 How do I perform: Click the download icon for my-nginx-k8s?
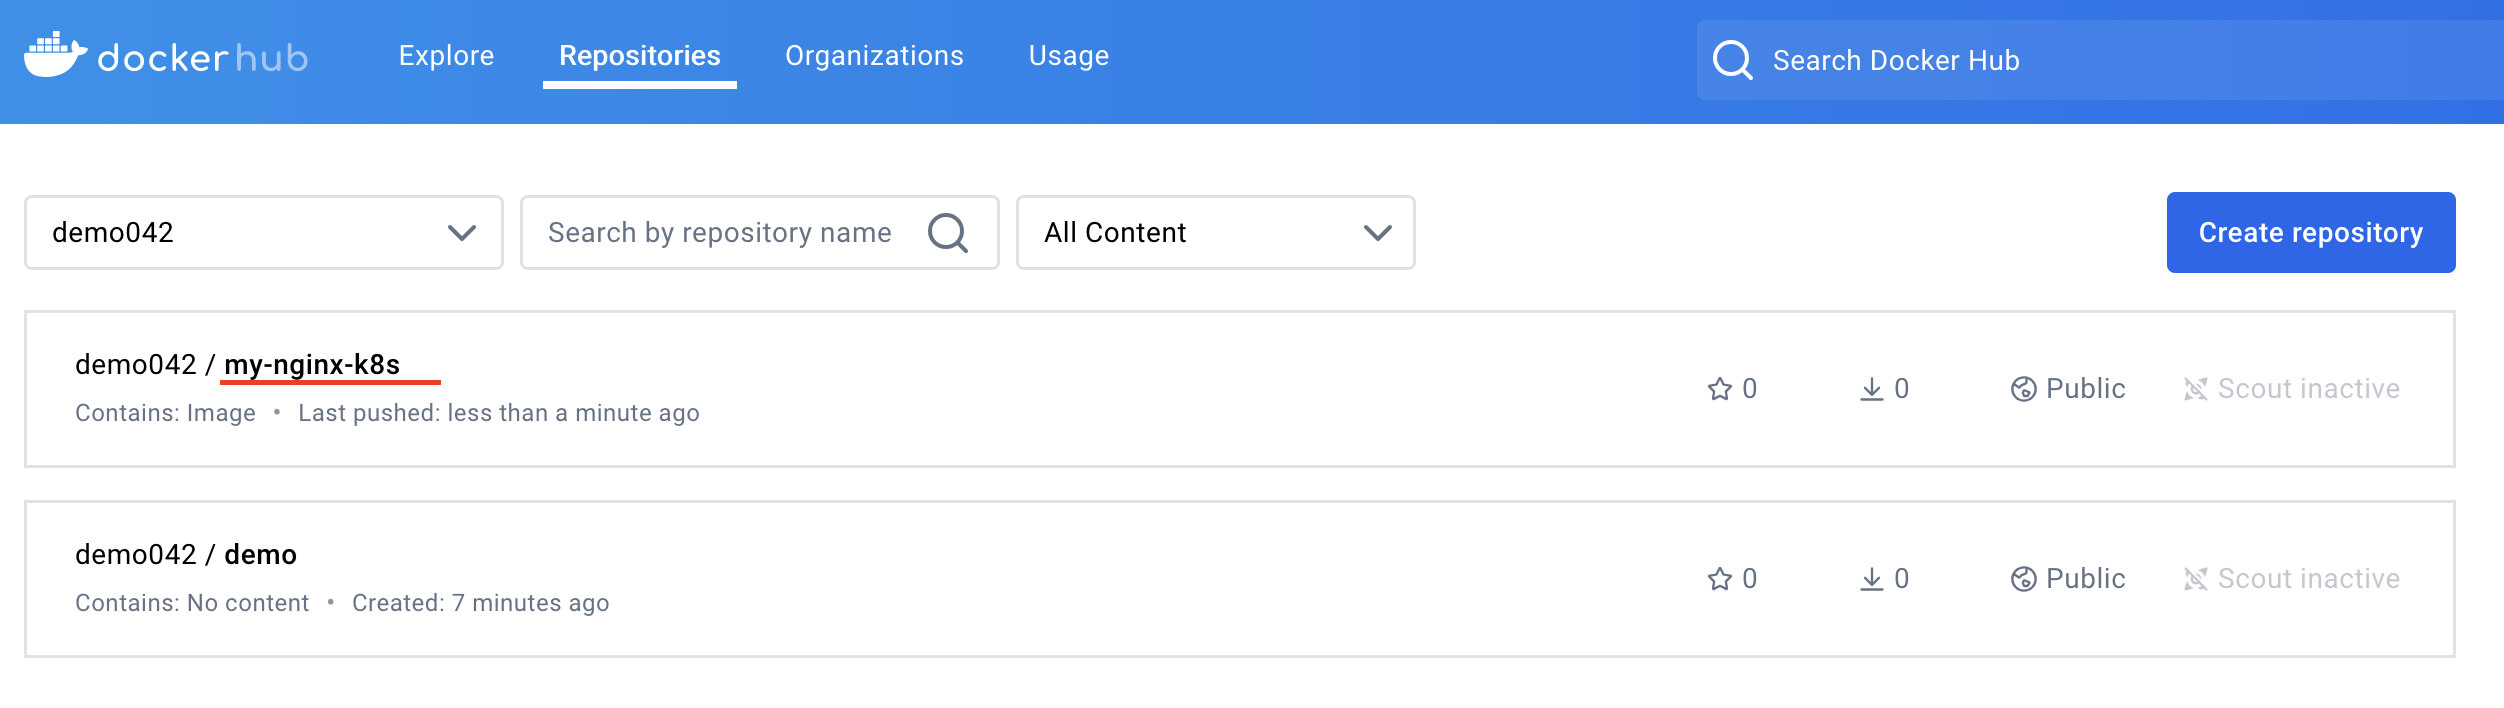(x=1871, y=389)
